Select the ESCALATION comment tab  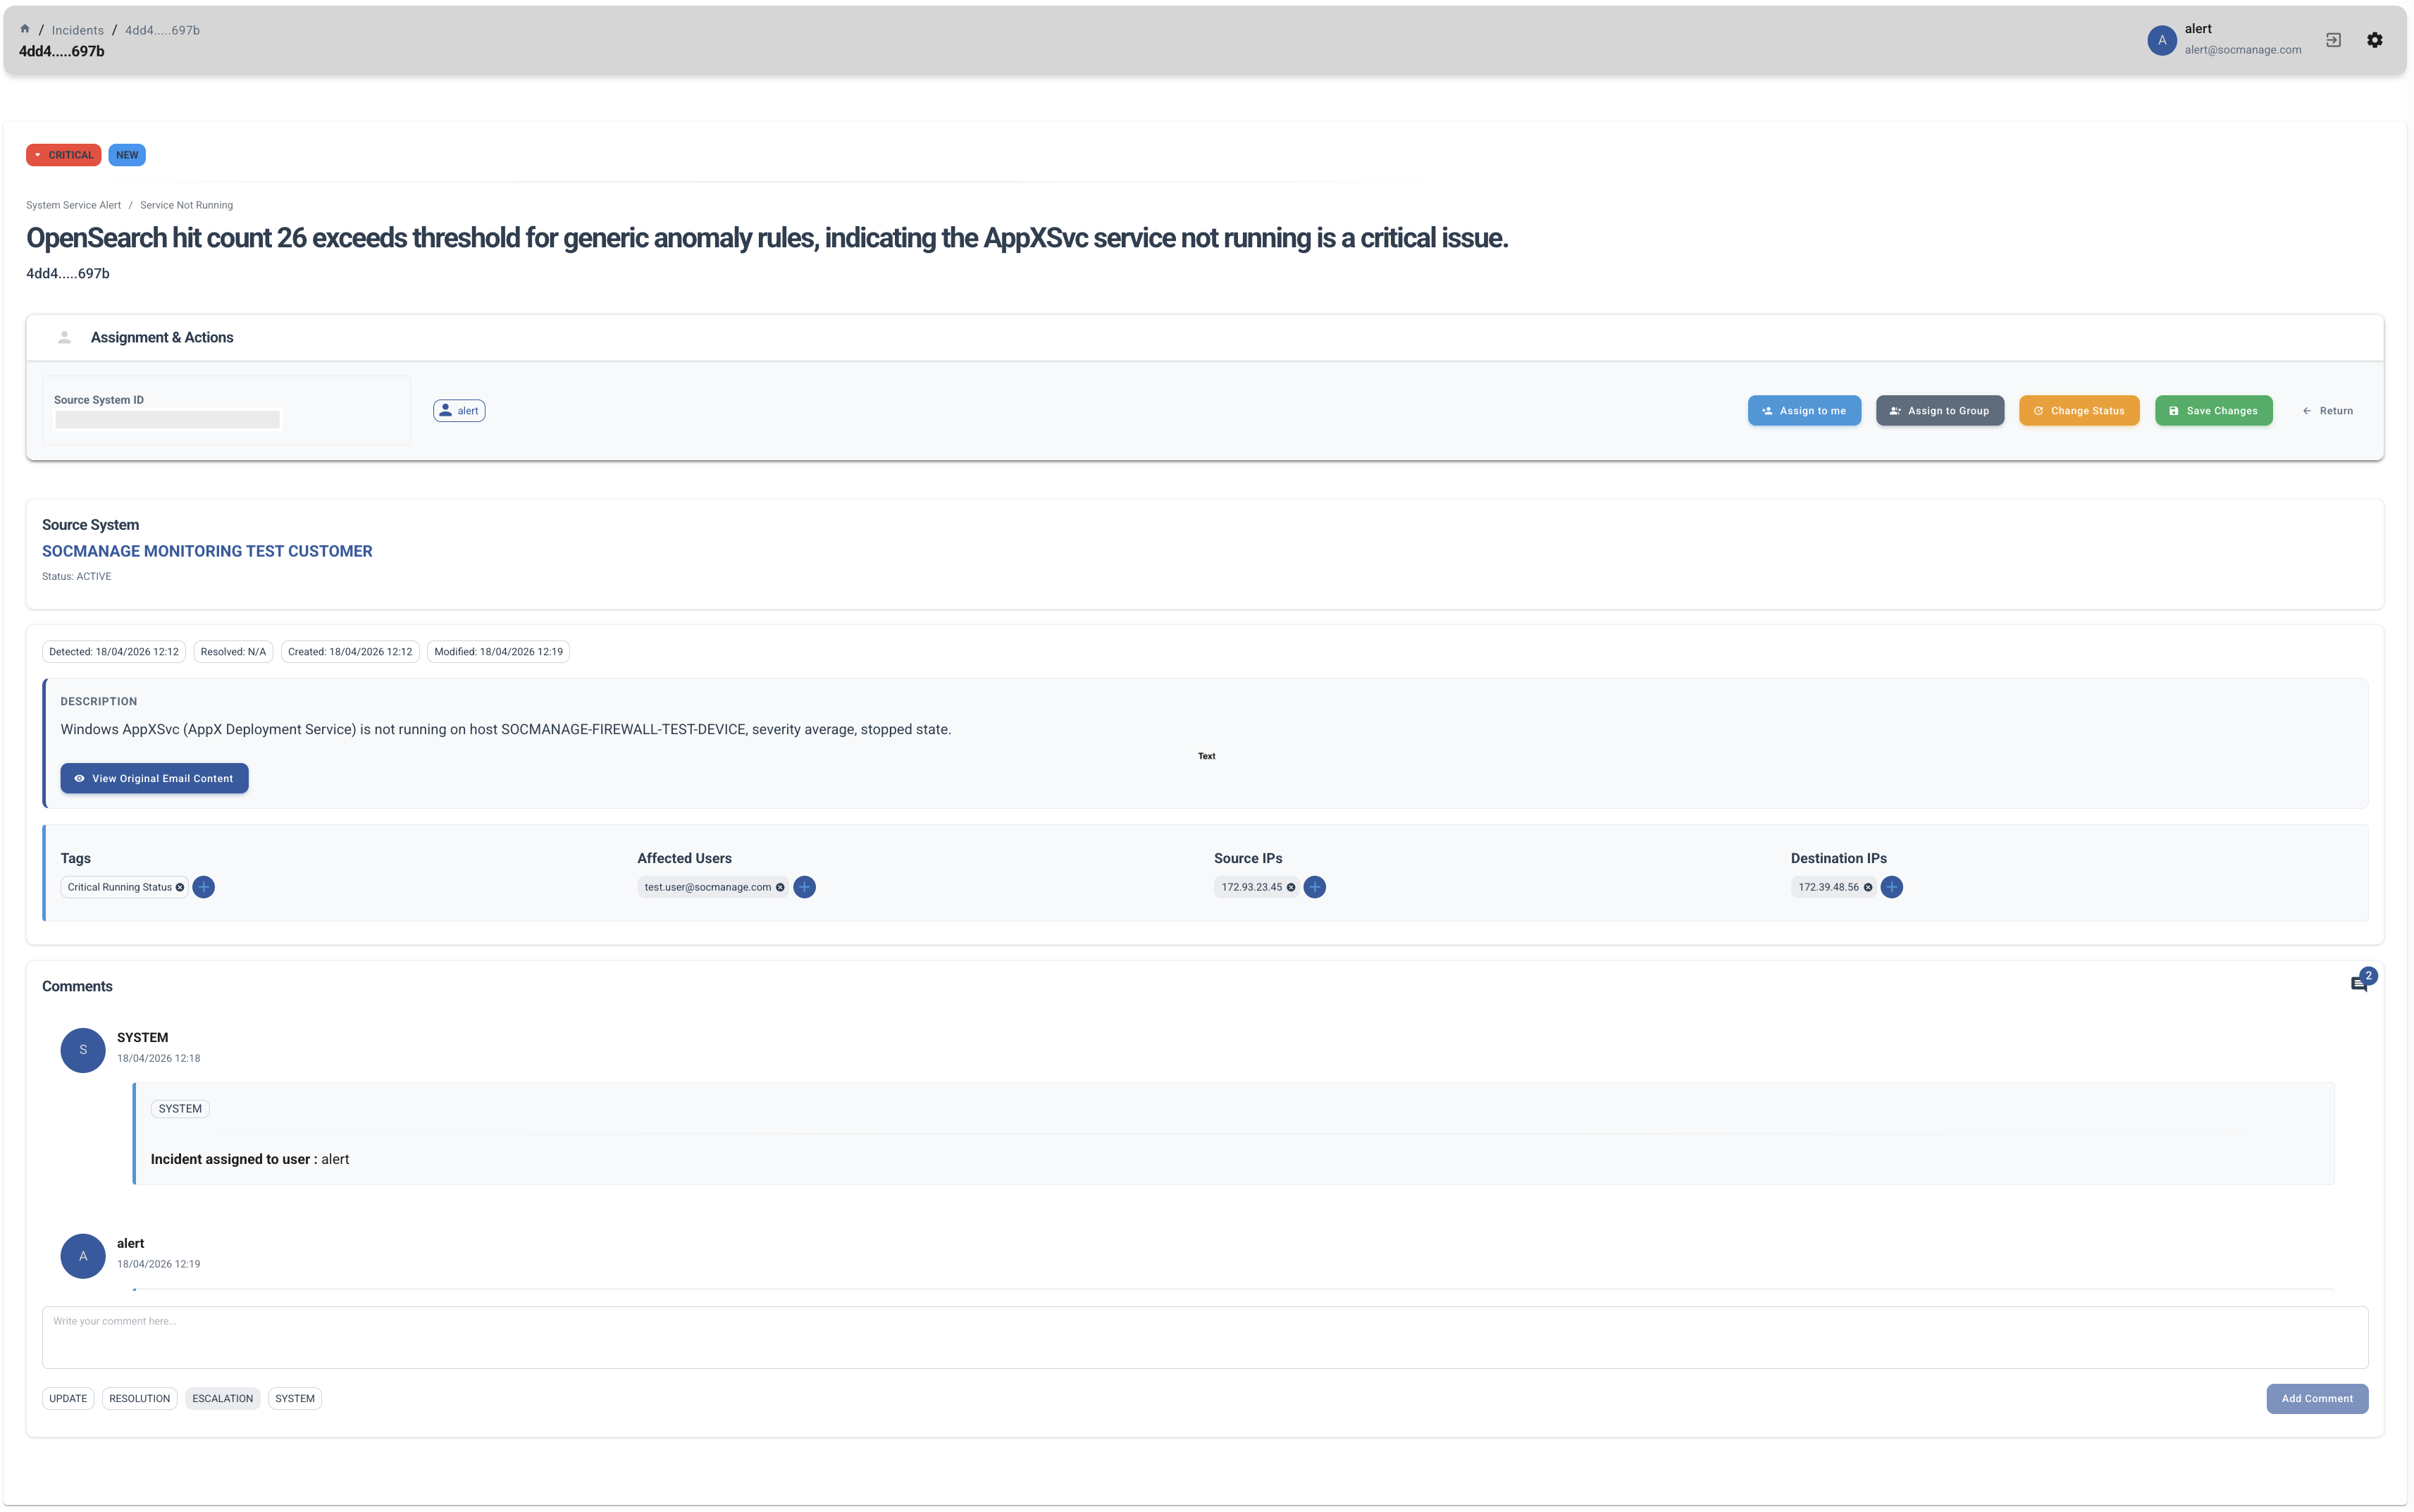point(222,1398)
